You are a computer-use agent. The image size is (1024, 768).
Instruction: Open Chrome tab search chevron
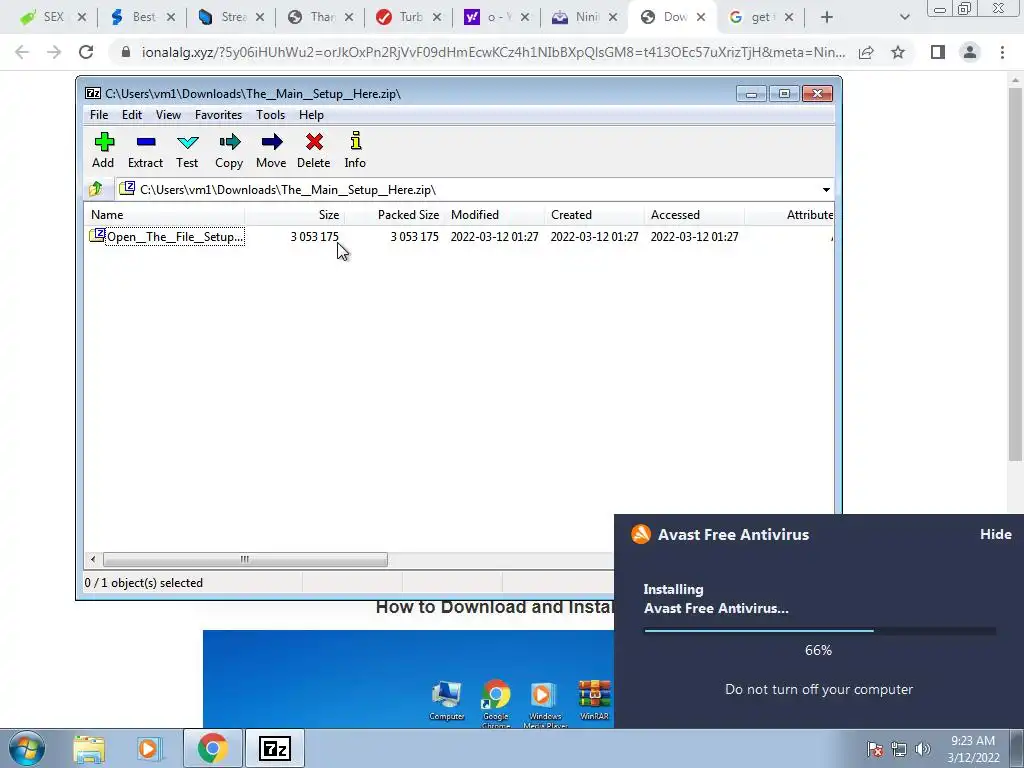(x=904, y=18)
